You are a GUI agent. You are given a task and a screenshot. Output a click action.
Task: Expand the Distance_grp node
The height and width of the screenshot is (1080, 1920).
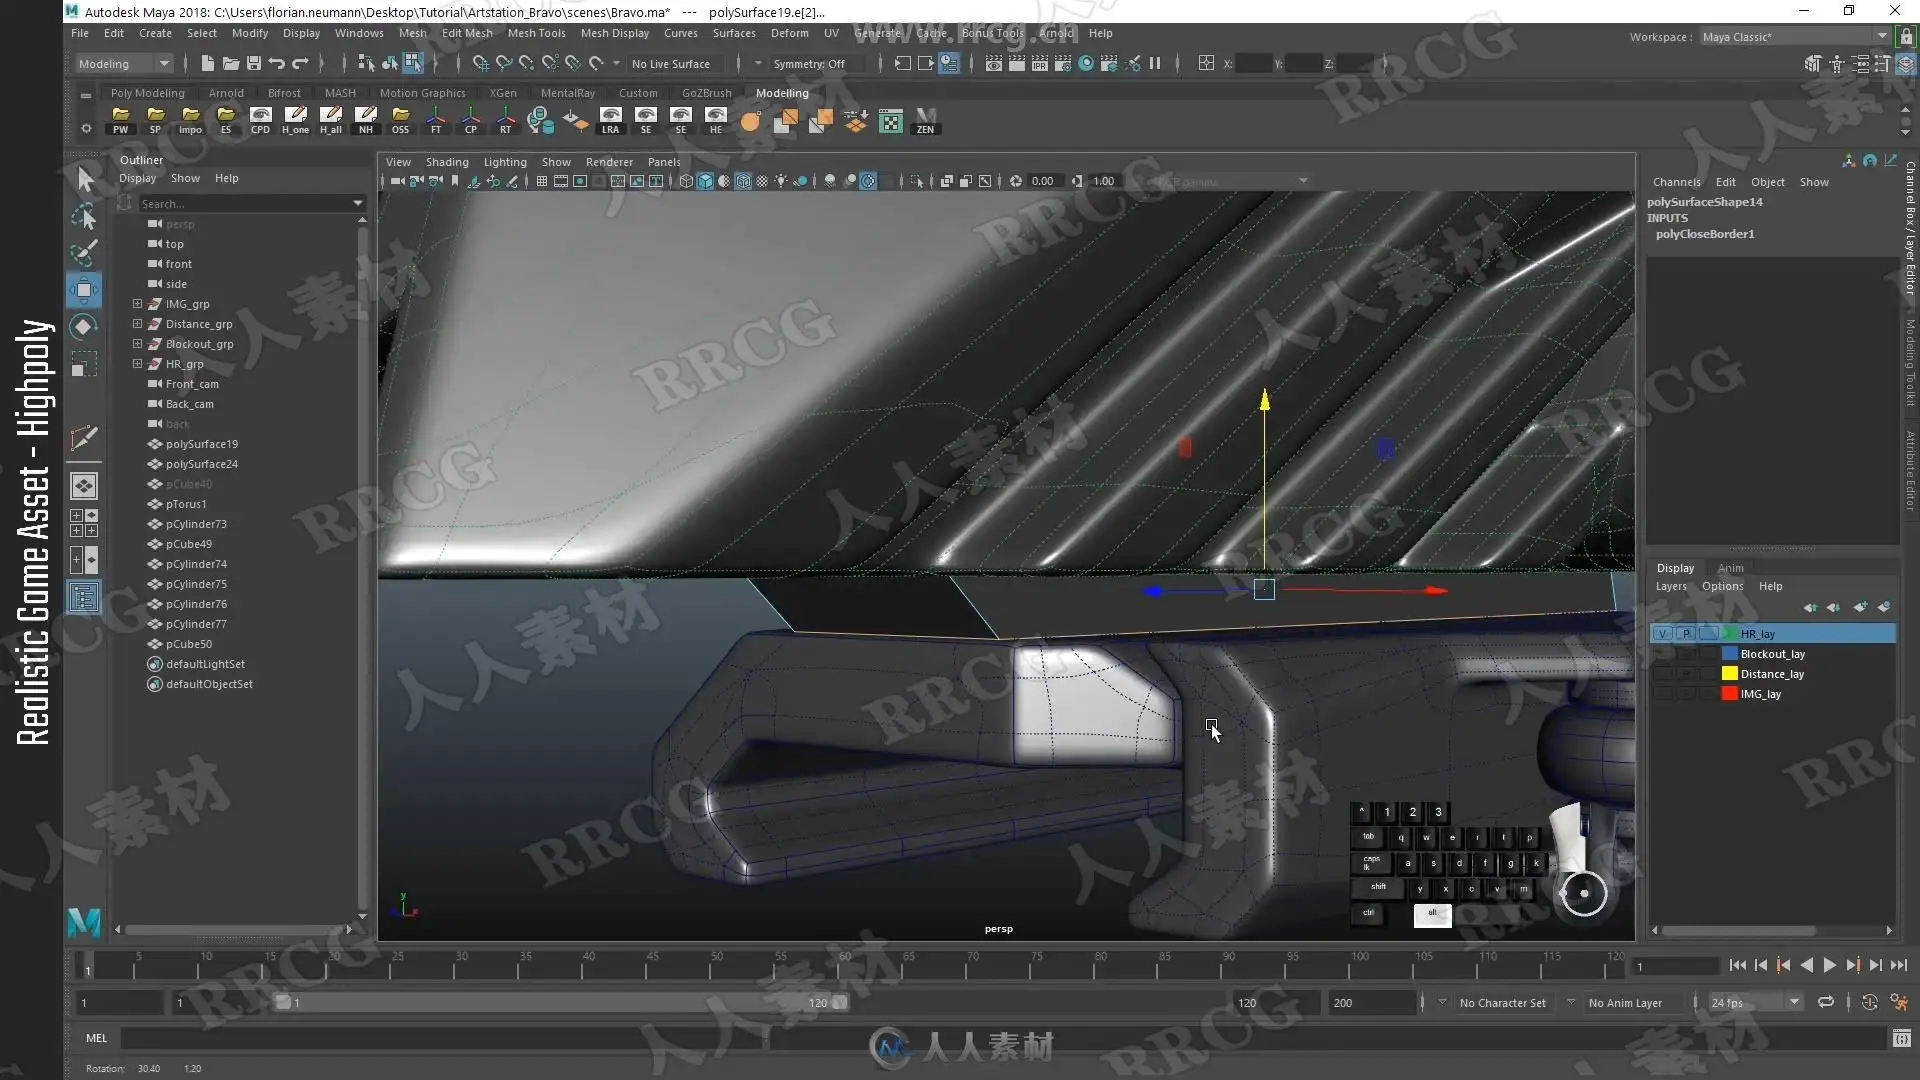137,323
